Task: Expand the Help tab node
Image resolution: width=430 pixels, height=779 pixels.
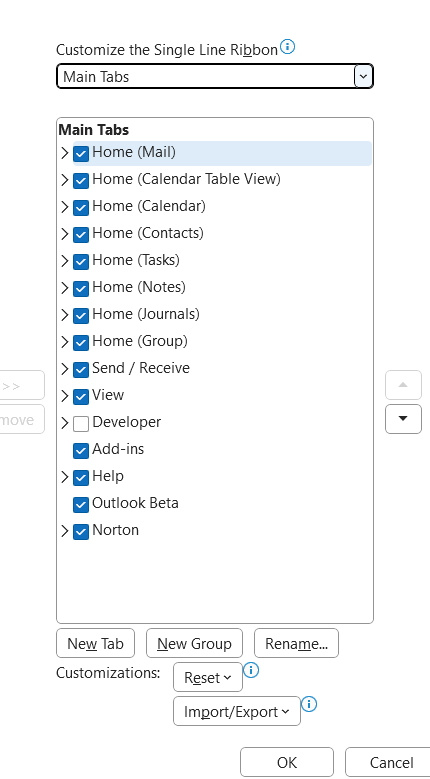Action: click(x=65, y=477)
